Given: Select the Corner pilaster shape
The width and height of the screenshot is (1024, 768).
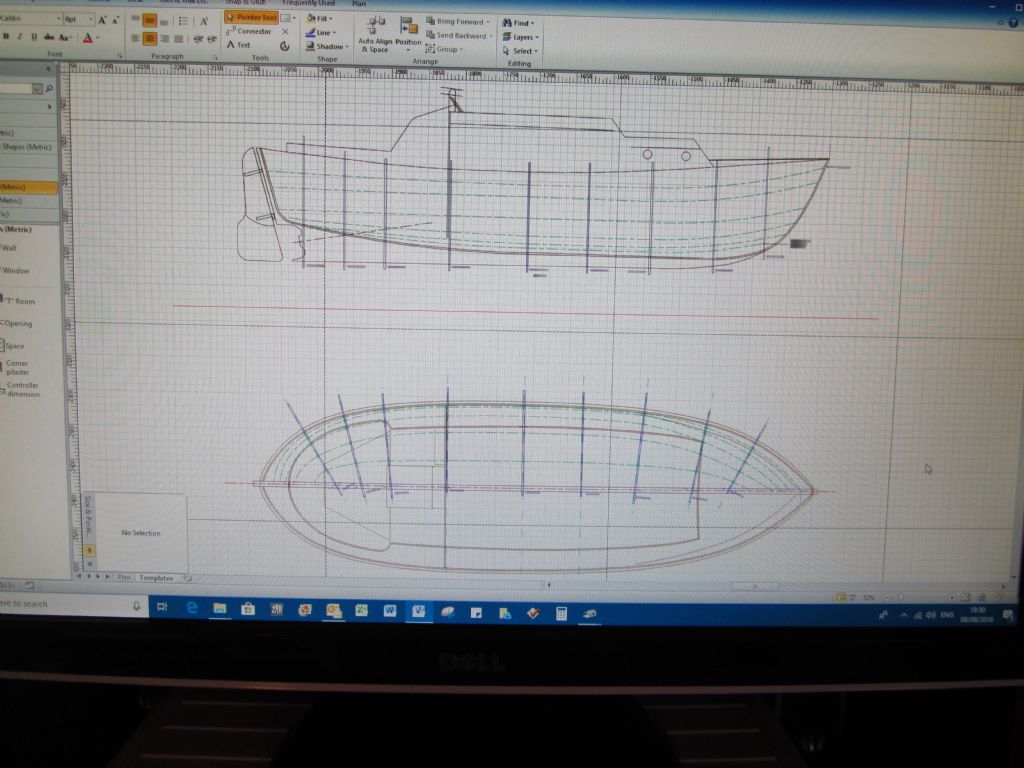Looking at the screenshot, I should pos(16,368).
